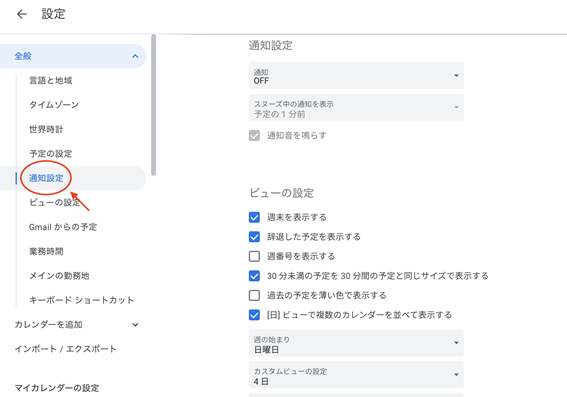Open 予定の設定 section
Screen dimensions: 567x397
pos(51,154)
